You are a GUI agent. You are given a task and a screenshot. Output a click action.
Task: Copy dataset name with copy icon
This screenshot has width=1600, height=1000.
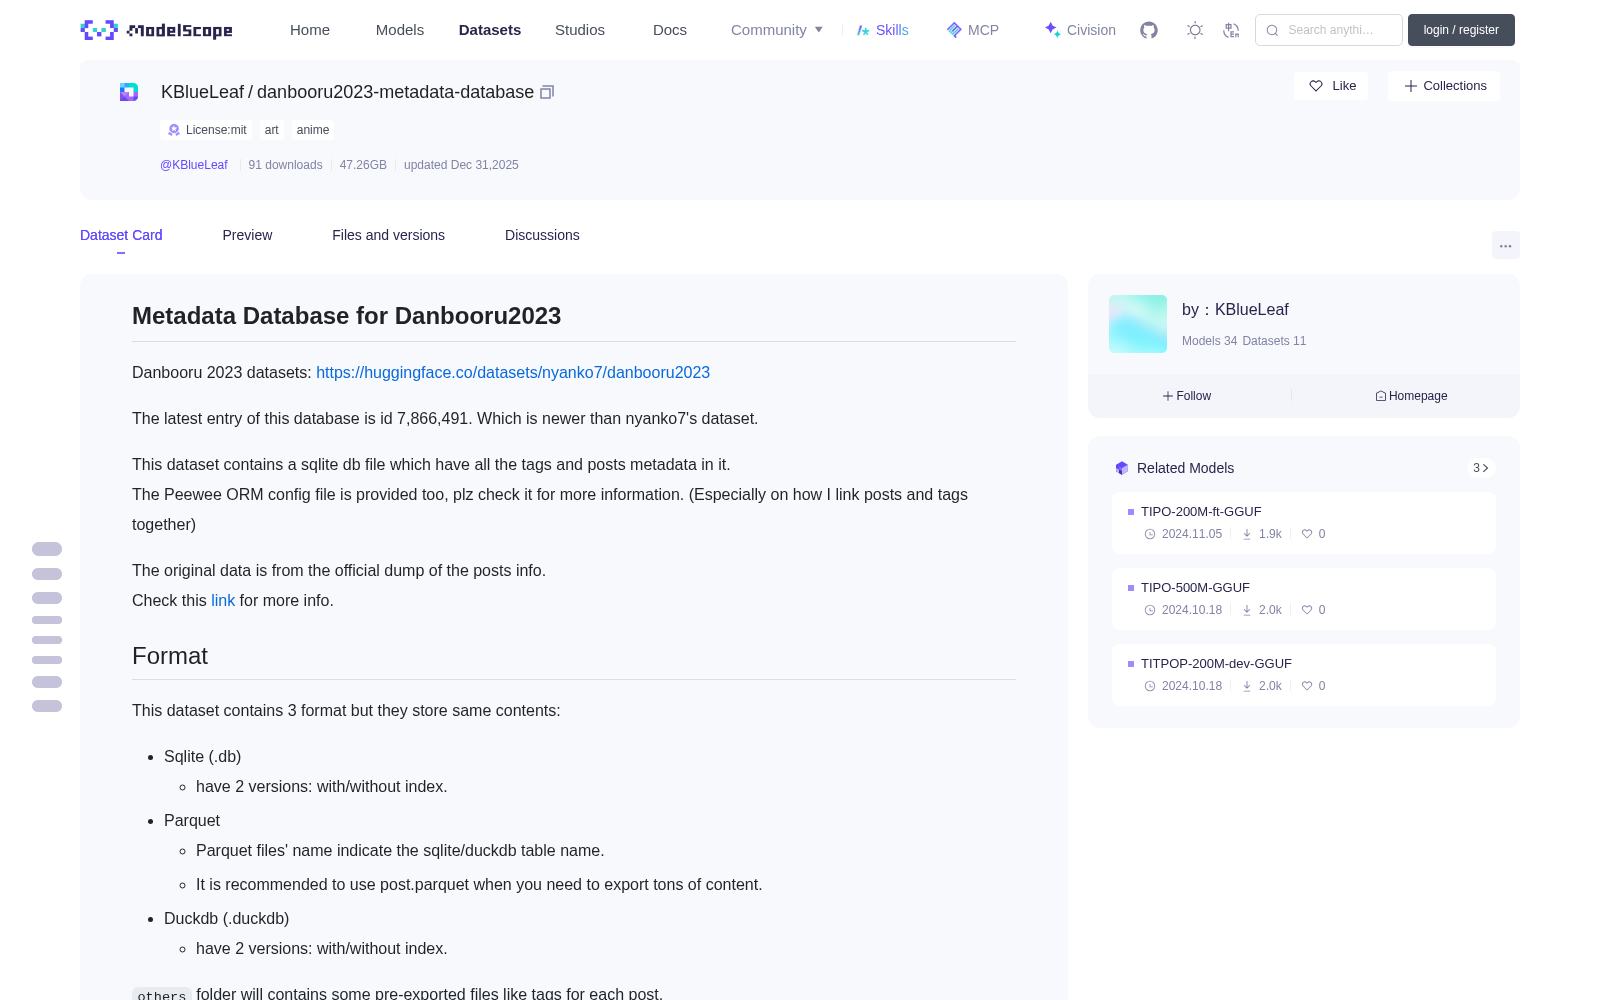click(x=547, y=92)
